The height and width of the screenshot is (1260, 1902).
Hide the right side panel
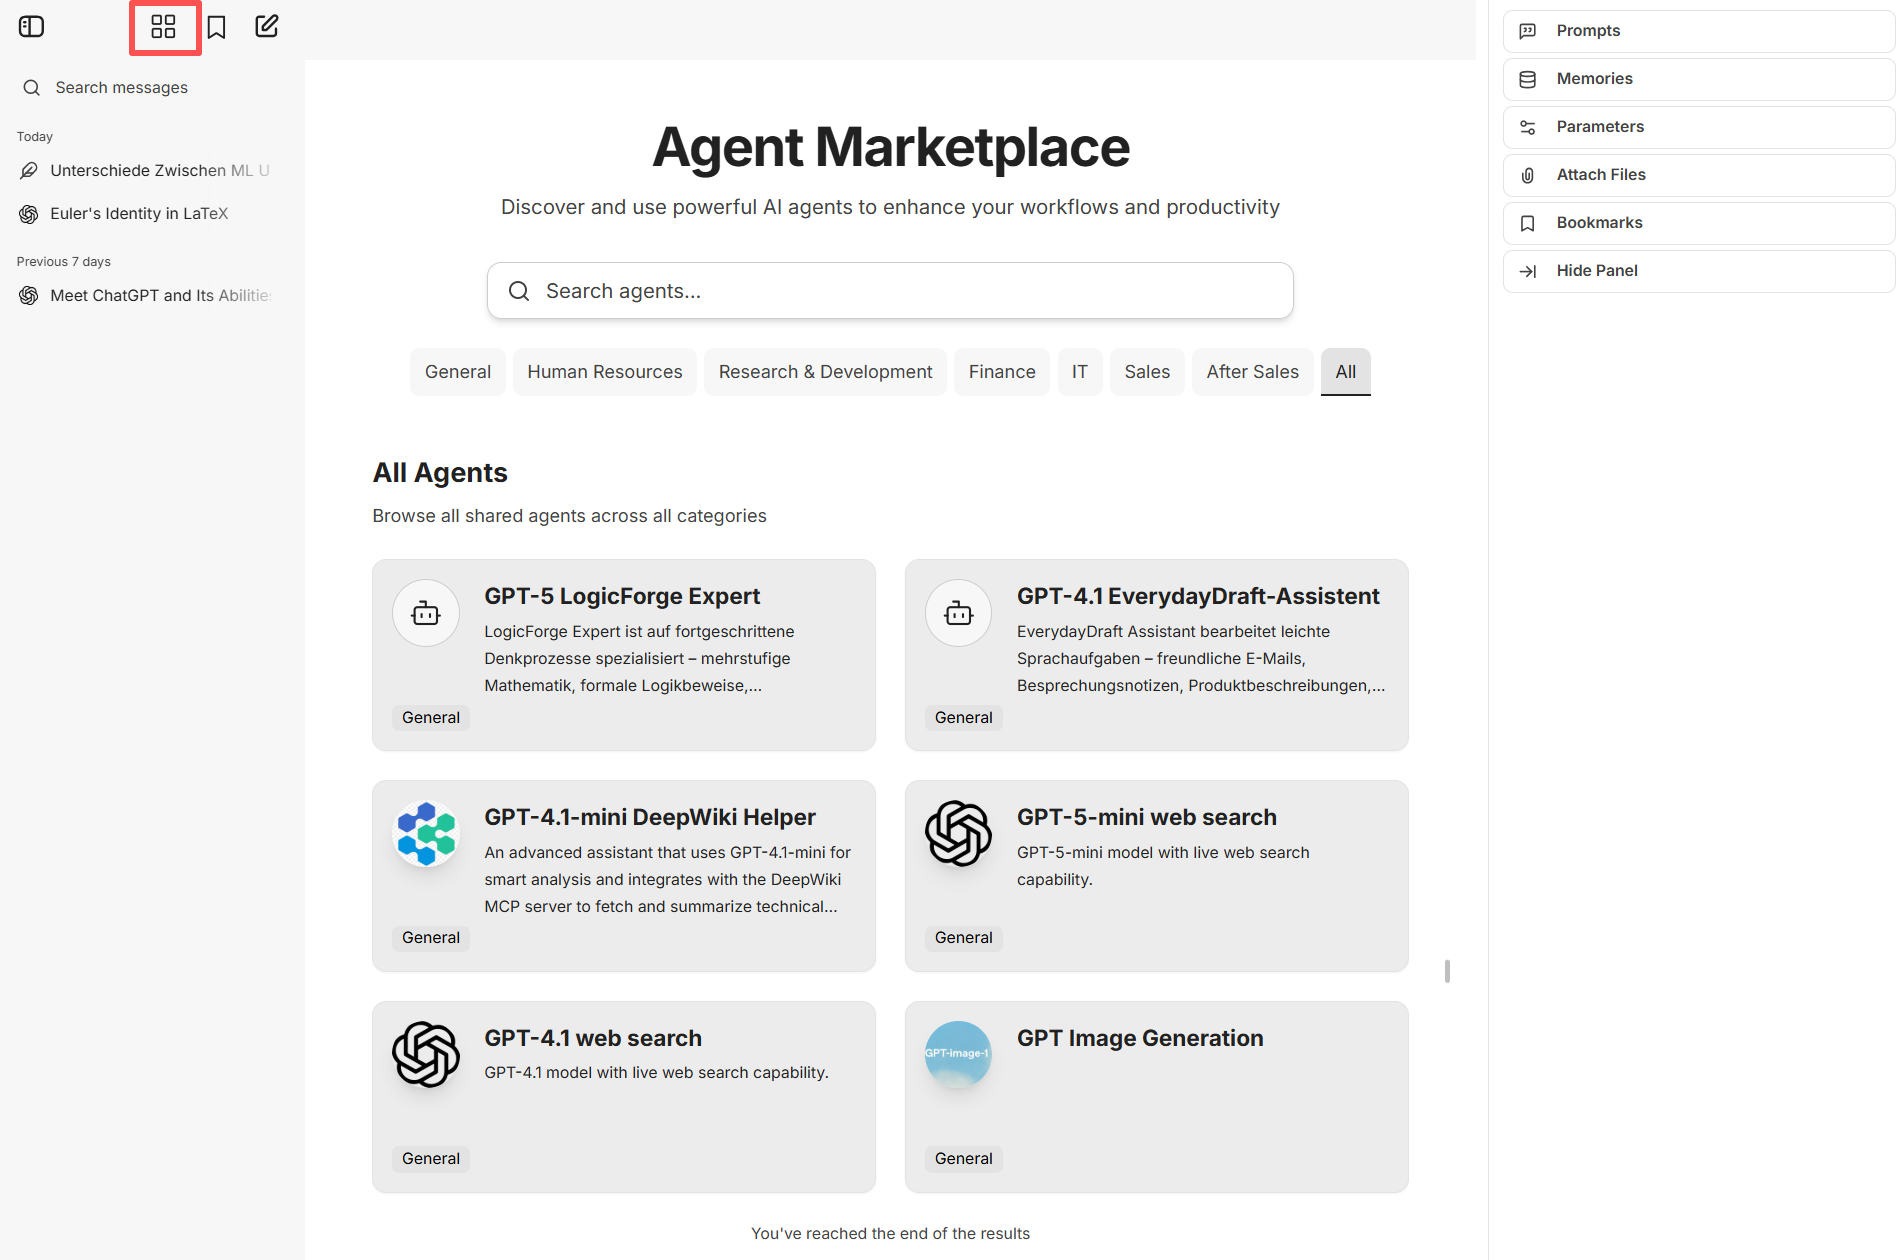click(x=1698, y=271)
